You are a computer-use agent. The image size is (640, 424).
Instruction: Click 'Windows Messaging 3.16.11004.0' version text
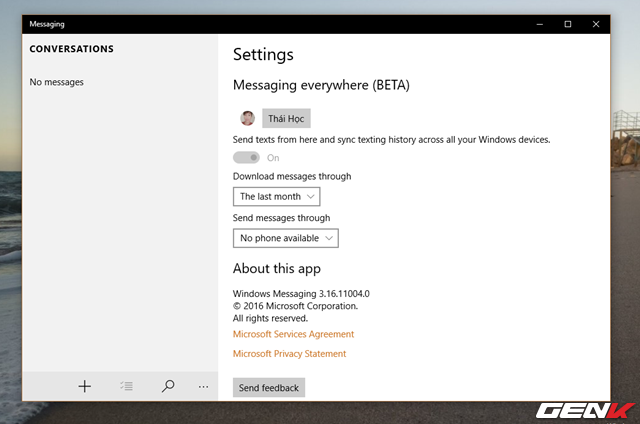point(301,294)
